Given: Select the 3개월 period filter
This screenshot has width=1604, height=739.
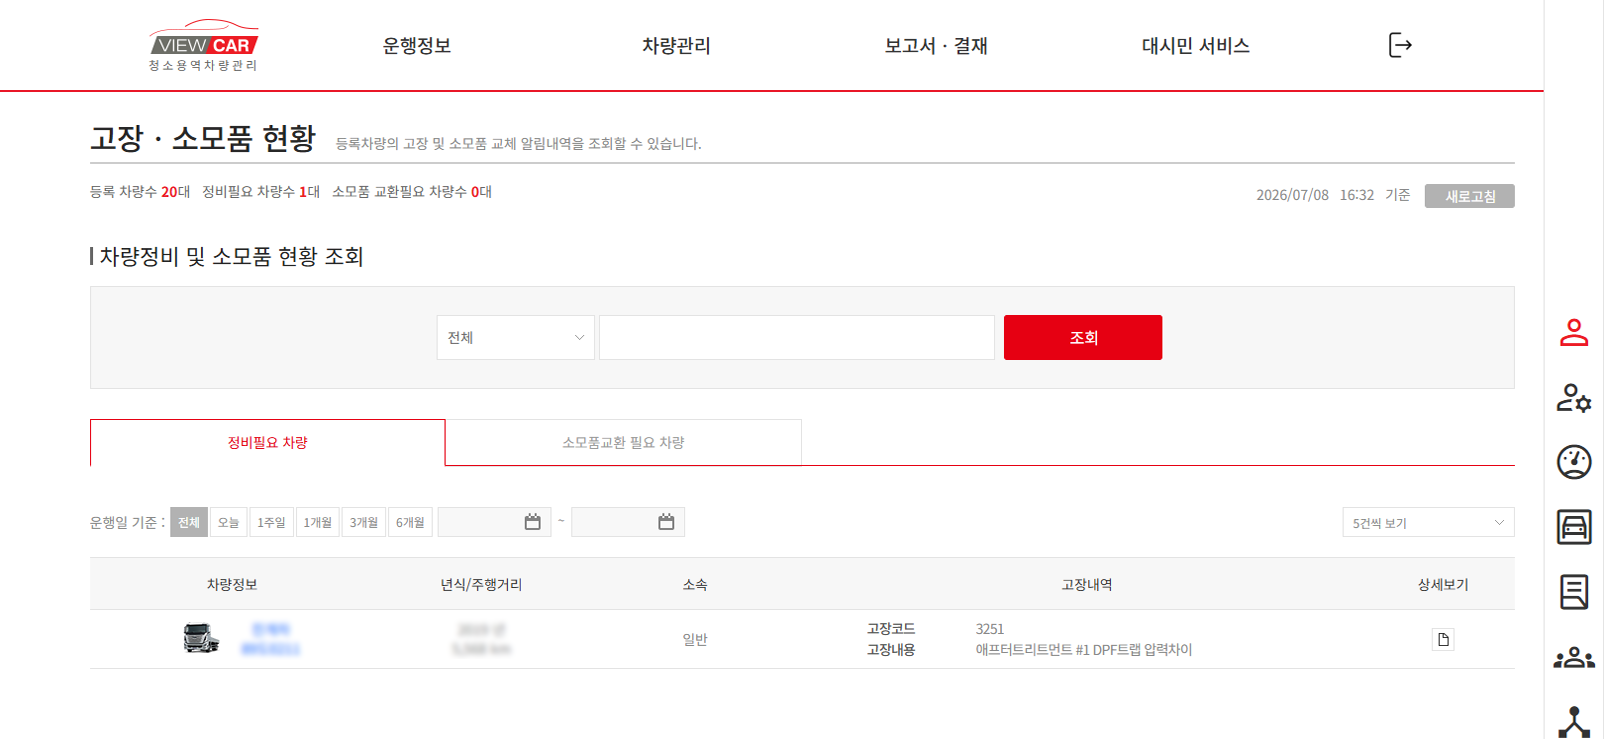Looking at the screenshot, I should pos(364,522).
